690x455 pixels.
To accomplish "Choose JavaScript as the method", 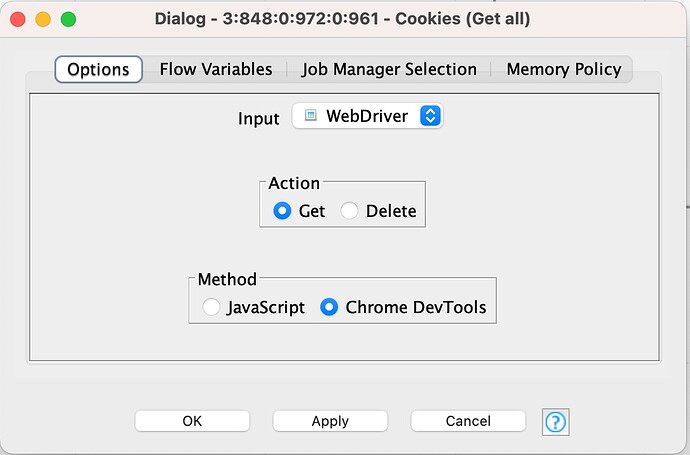I will pyautogui.click(x=211, y=307).
